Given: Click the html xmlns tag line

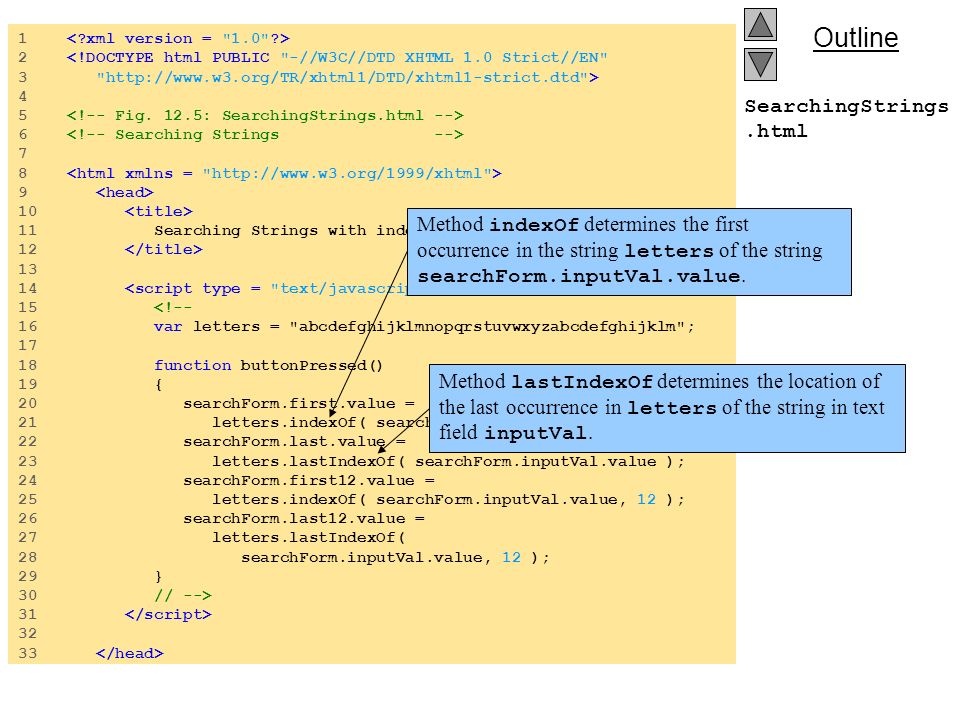Looking at the screenshot, I should (x=284, y=173).
